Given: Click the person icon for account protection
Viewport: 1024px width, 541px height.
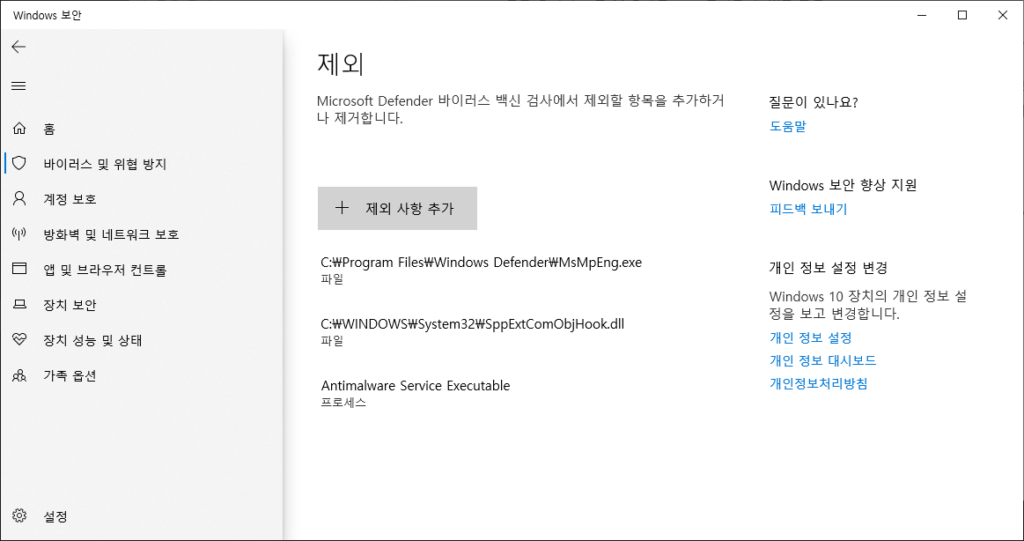Looking at the screenshot, I should tap(20, 199).
